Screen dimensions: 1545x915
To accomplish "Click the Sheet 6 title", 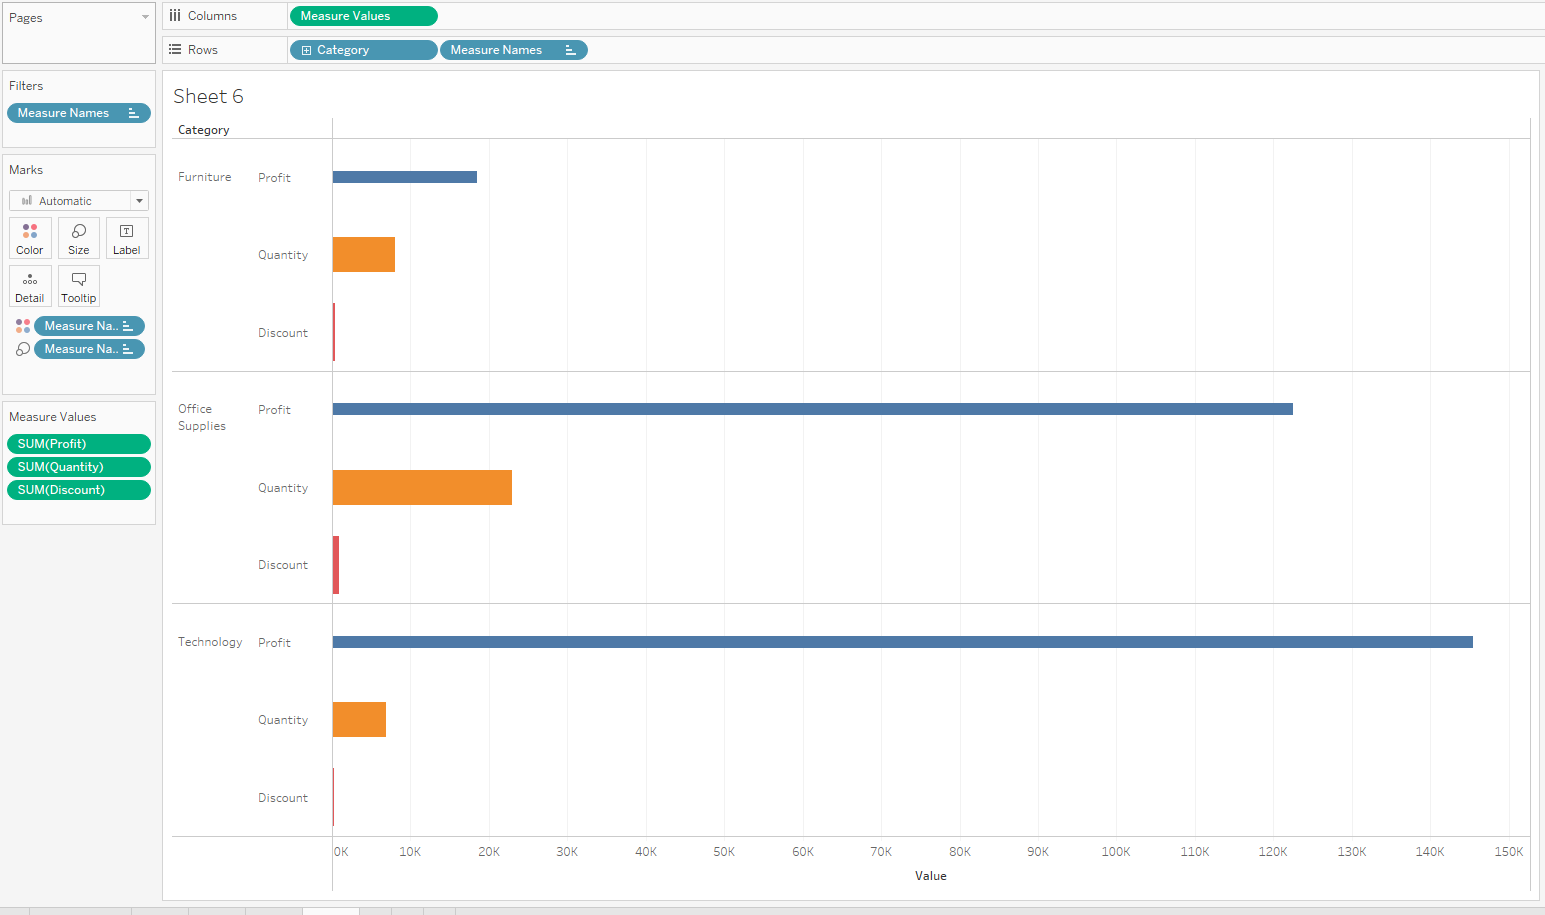I will 208,96.
